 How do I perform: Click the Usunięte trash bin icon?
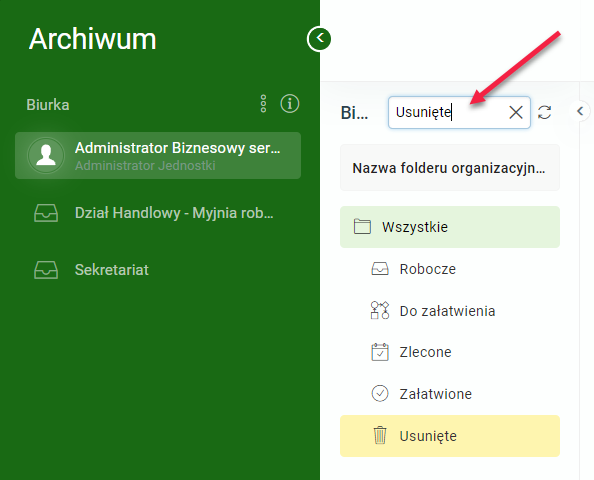pyautogui.click(x=380, y=435)
